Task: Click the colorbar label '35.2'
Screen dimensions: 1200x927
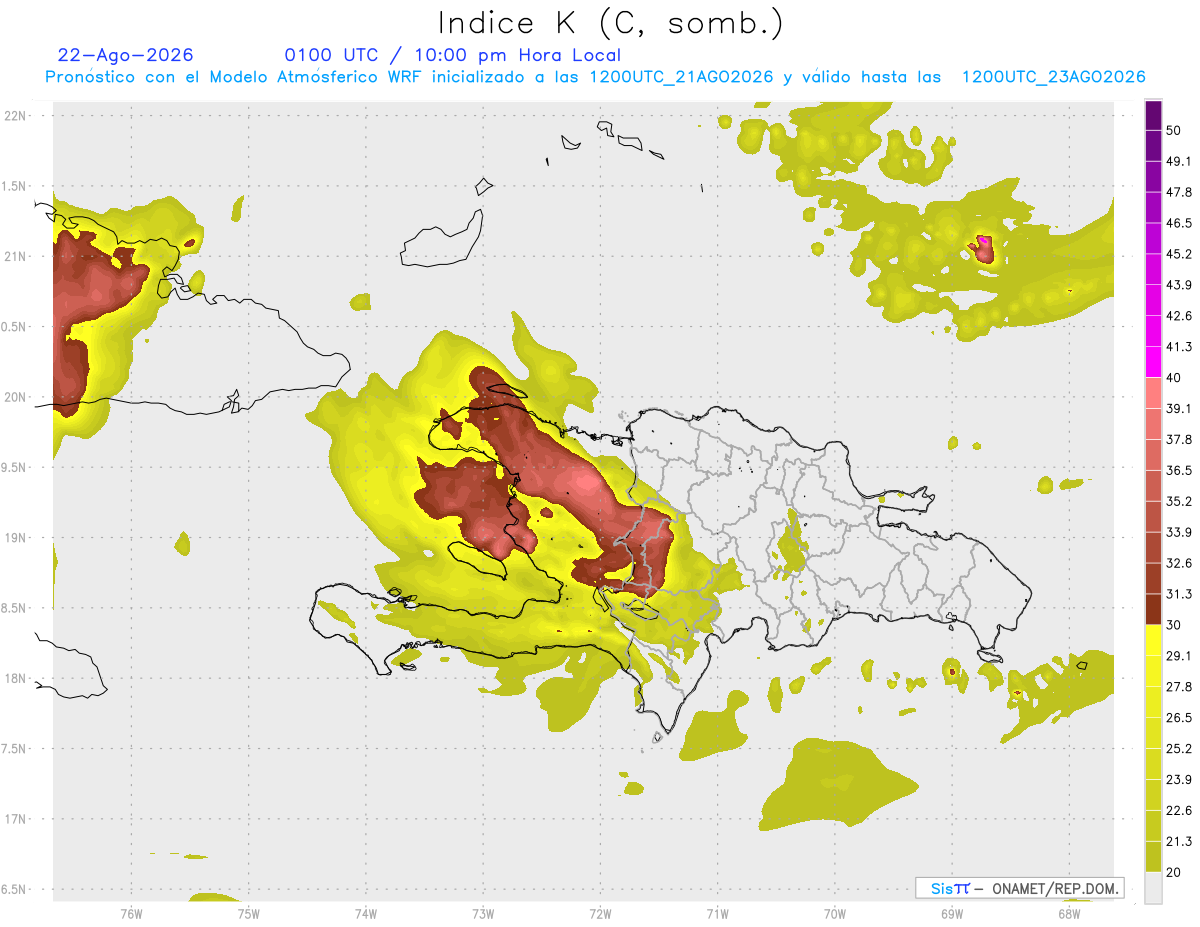Action: pos(1178,501)
